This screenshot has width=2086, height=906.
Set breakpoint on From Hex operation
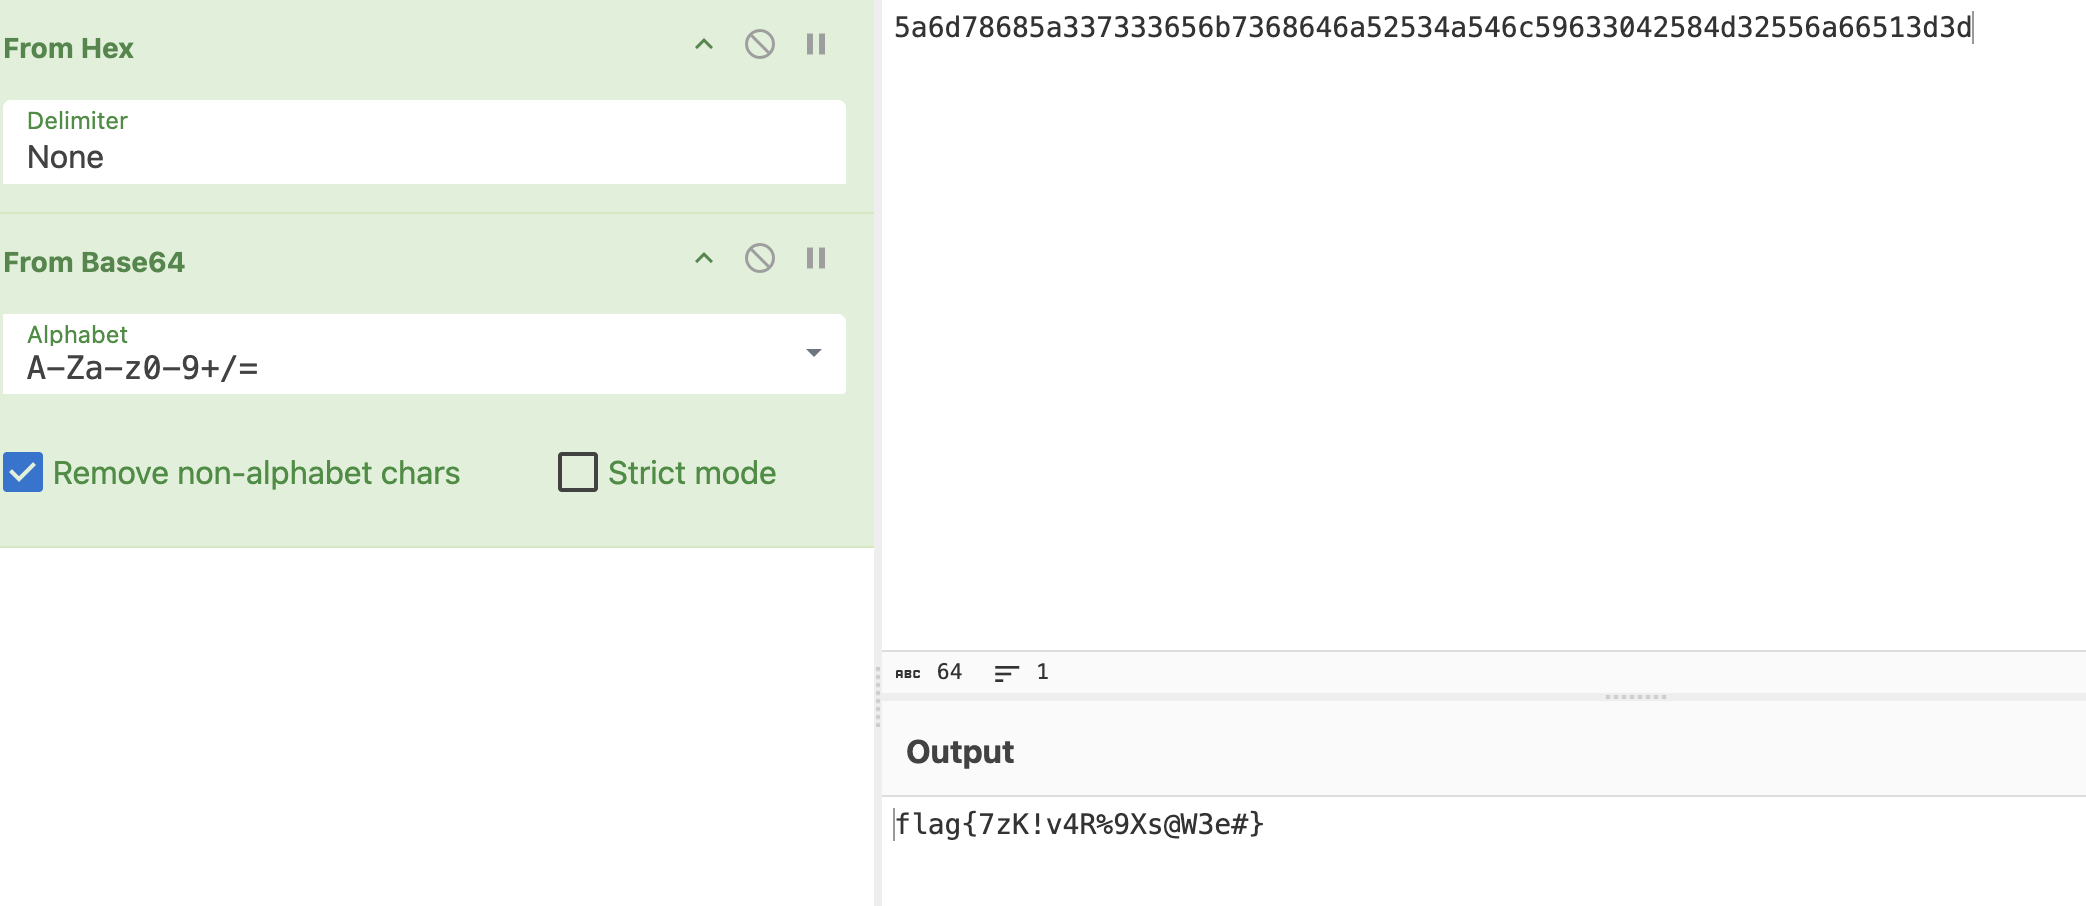[x=816, y=45]
